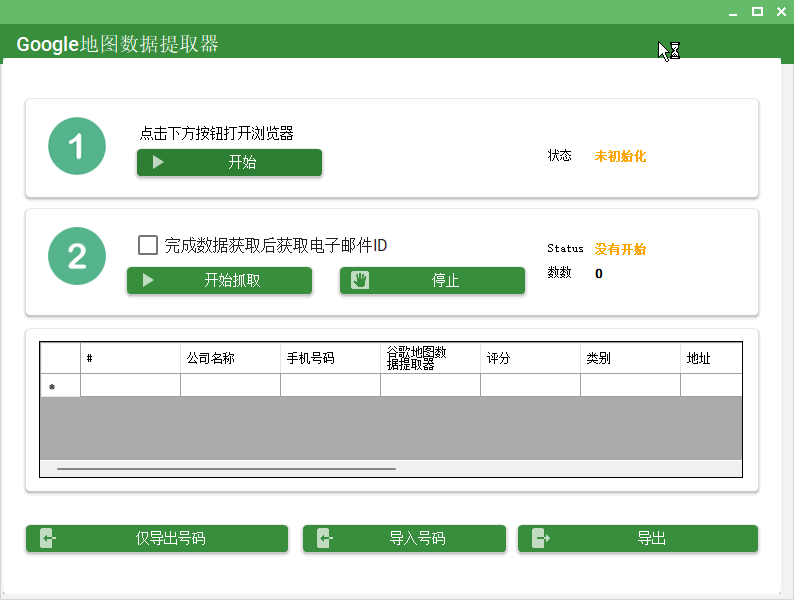Viewport: 794px width, 600px height.
Task: Click the play icon on 开始 button
Action: [158, 162]
